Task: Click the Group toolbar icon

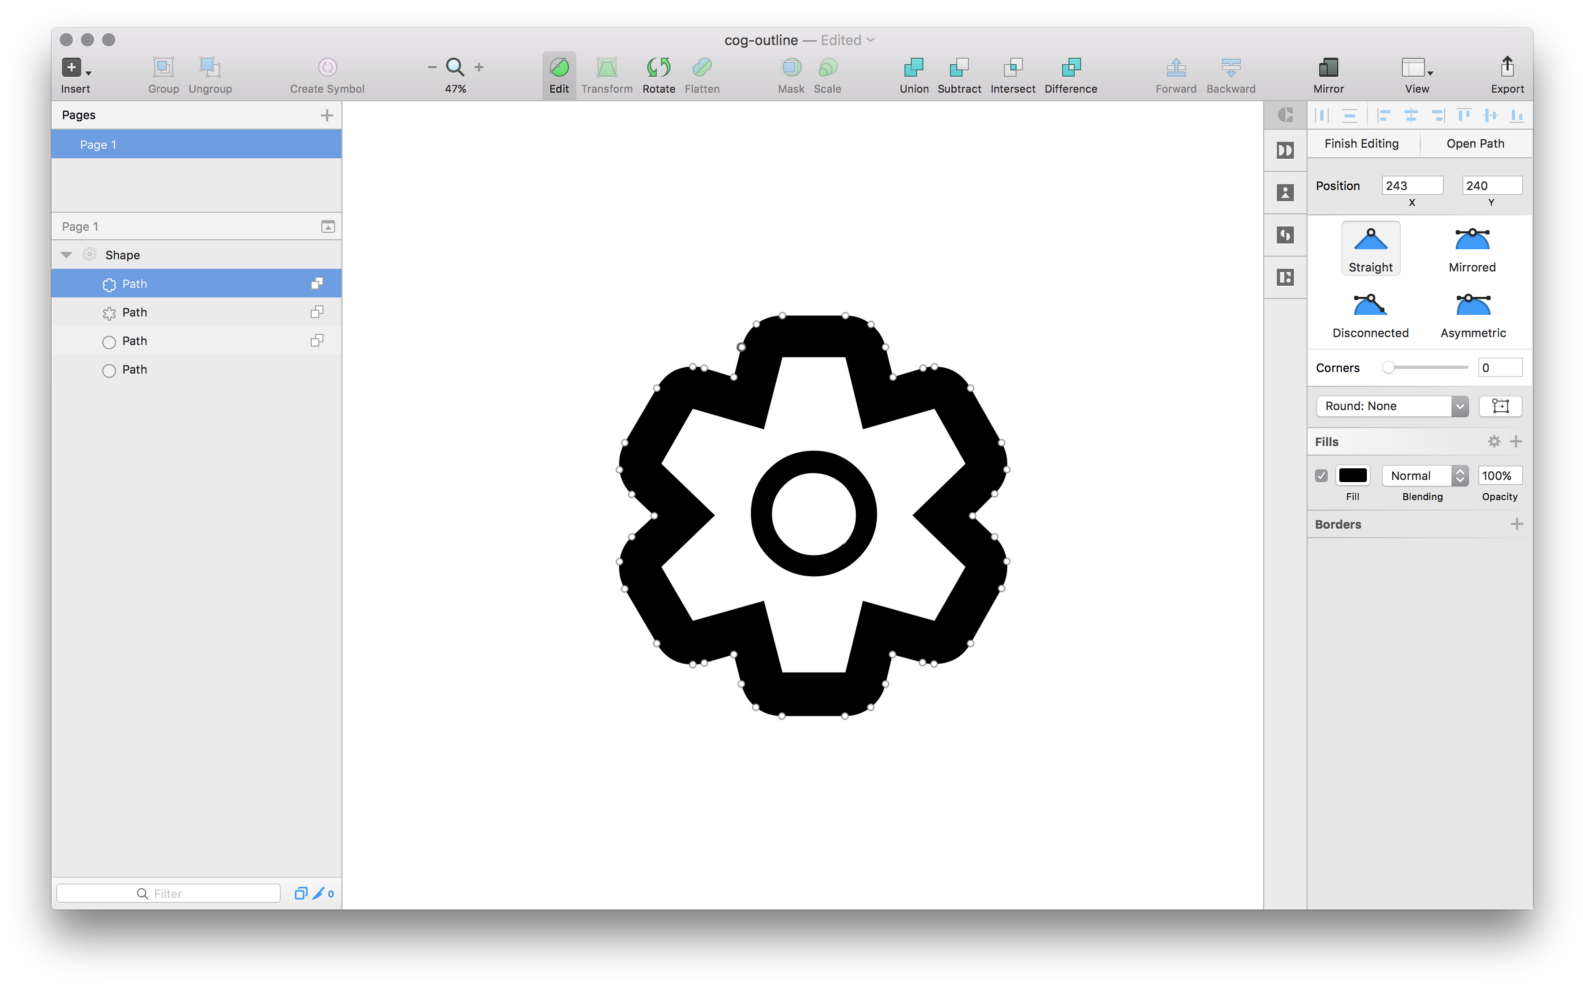Action: 163,67
